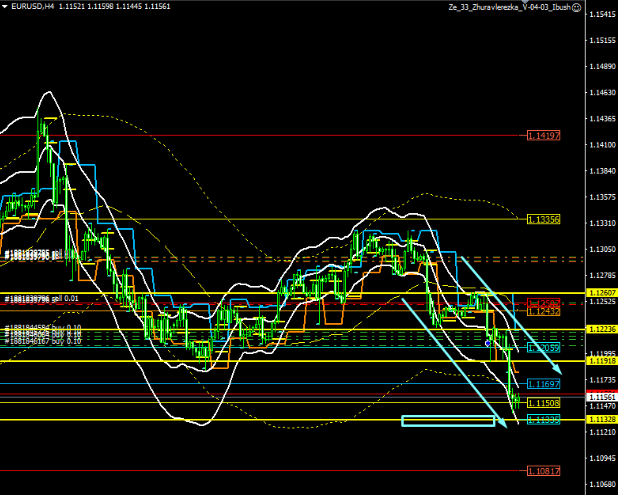The width and height of the screenshot is (618, 495).
Task: Click the chart symbol icon beside EURUSD,H4
Action: [x=6, y=7]
